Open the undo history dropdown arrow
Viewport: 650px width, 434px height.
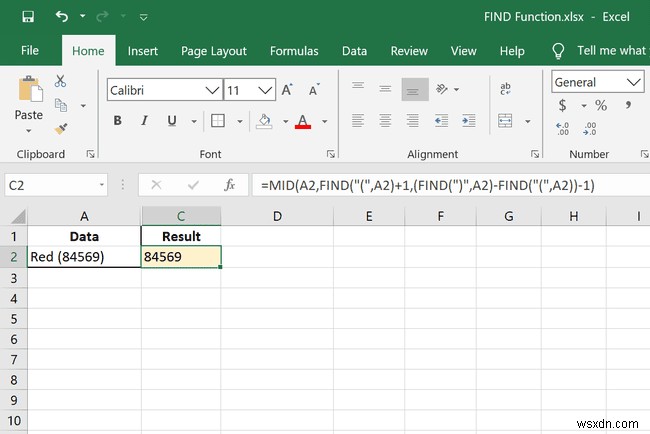coord(82,16)
